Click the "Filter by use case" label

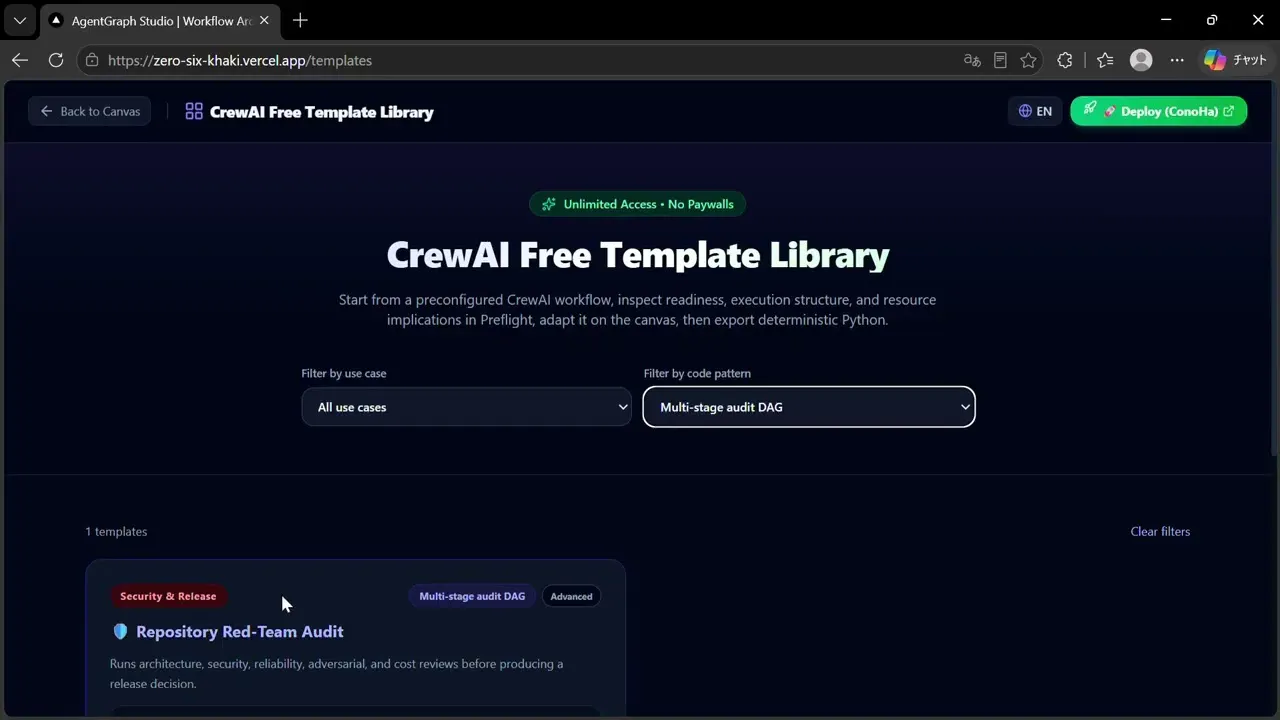(344, 373)
